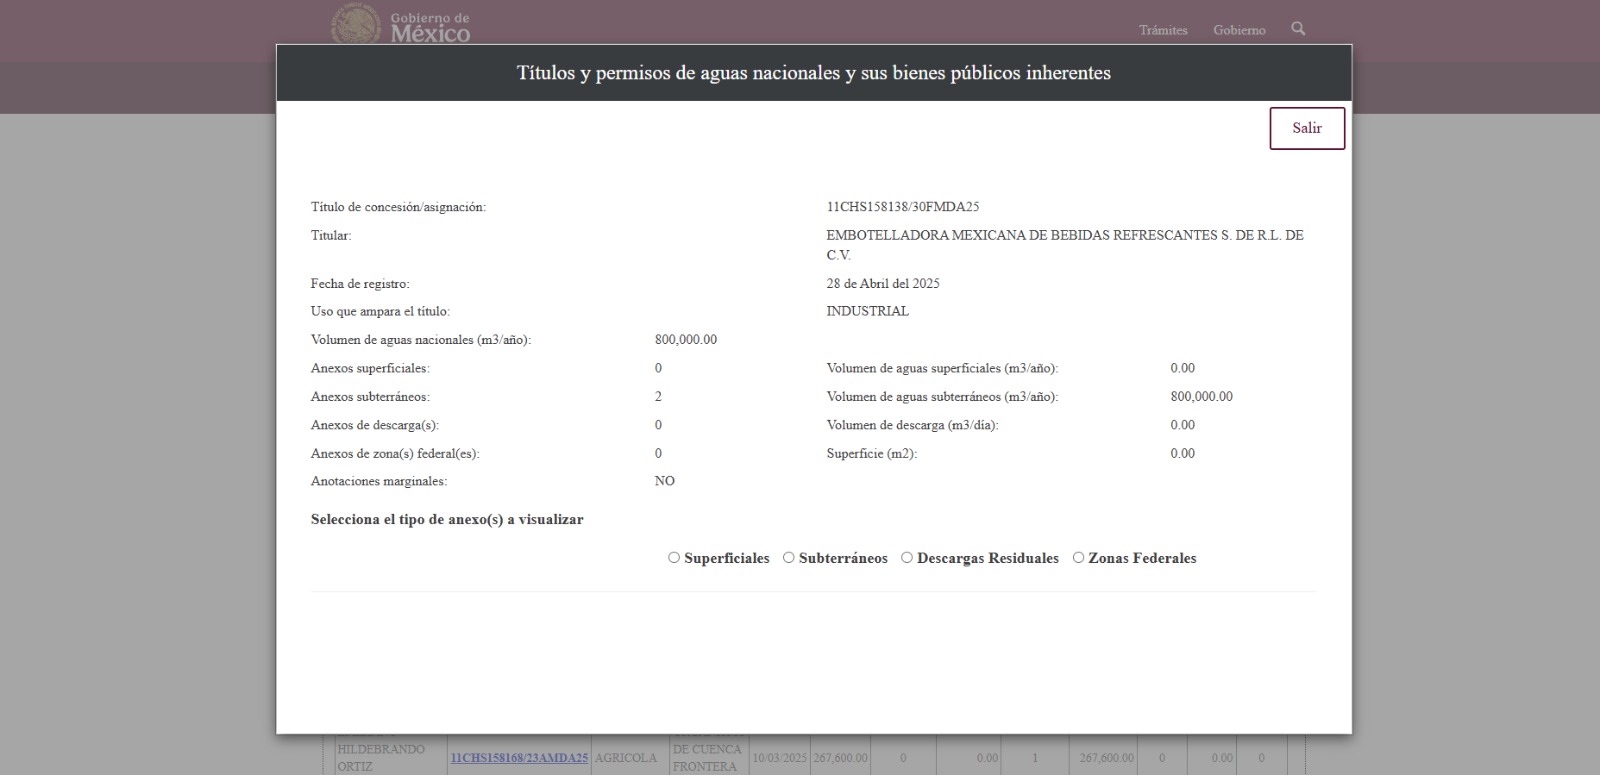Click the INDUSTRIAL use value

tap(867, 312)
